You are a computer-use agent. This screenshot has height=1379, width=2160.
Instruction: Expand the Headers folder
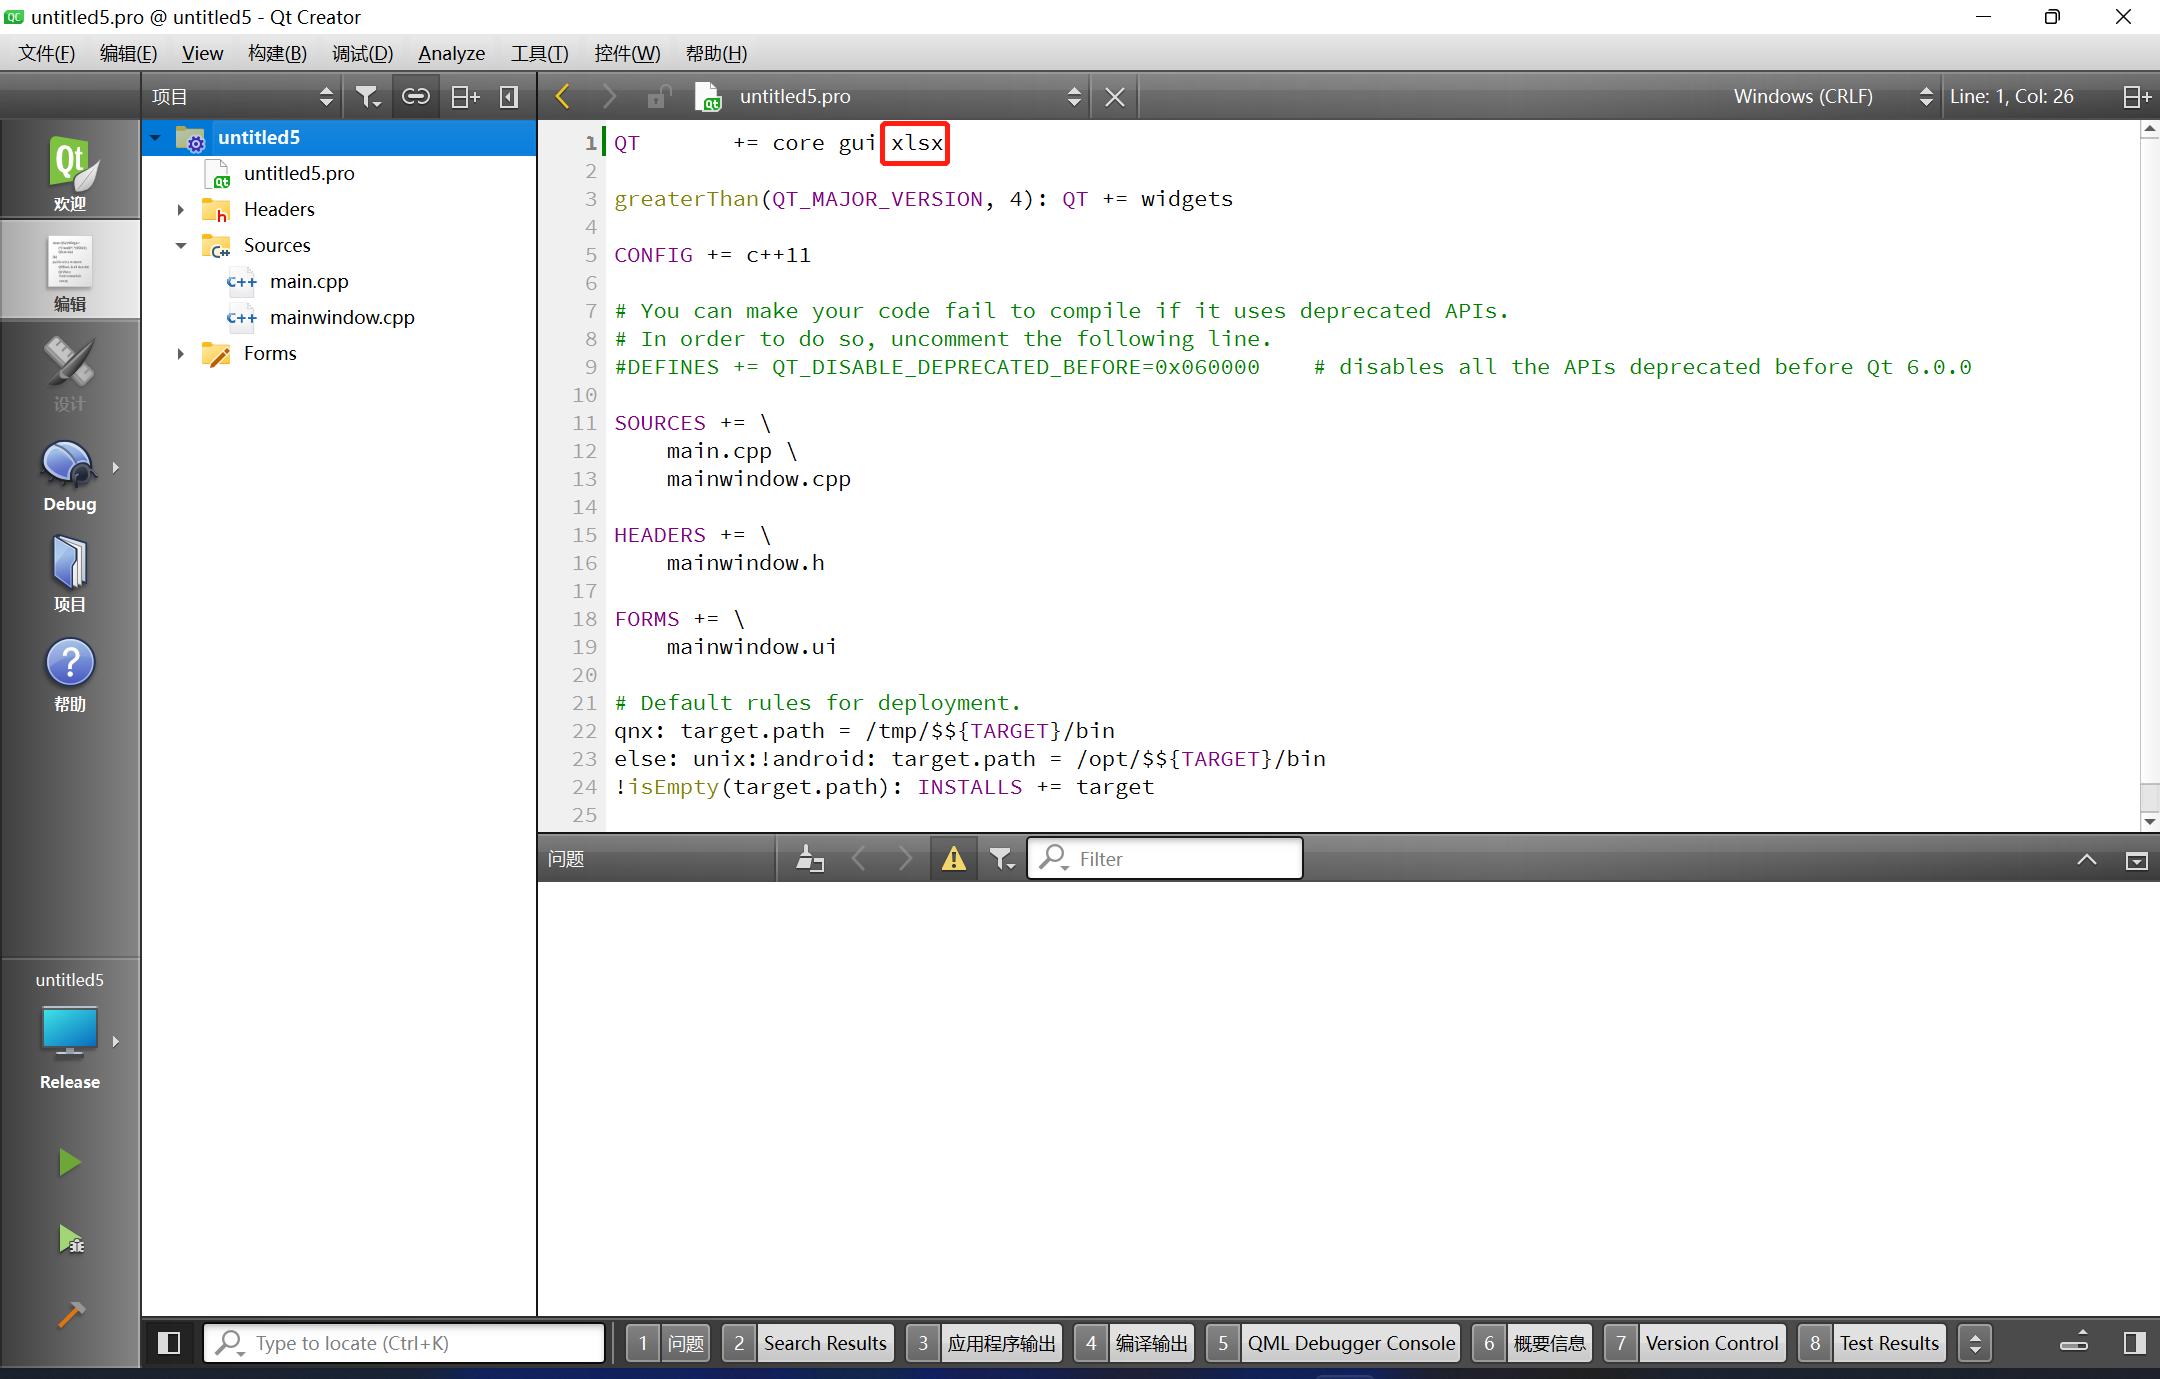(181, 210)
